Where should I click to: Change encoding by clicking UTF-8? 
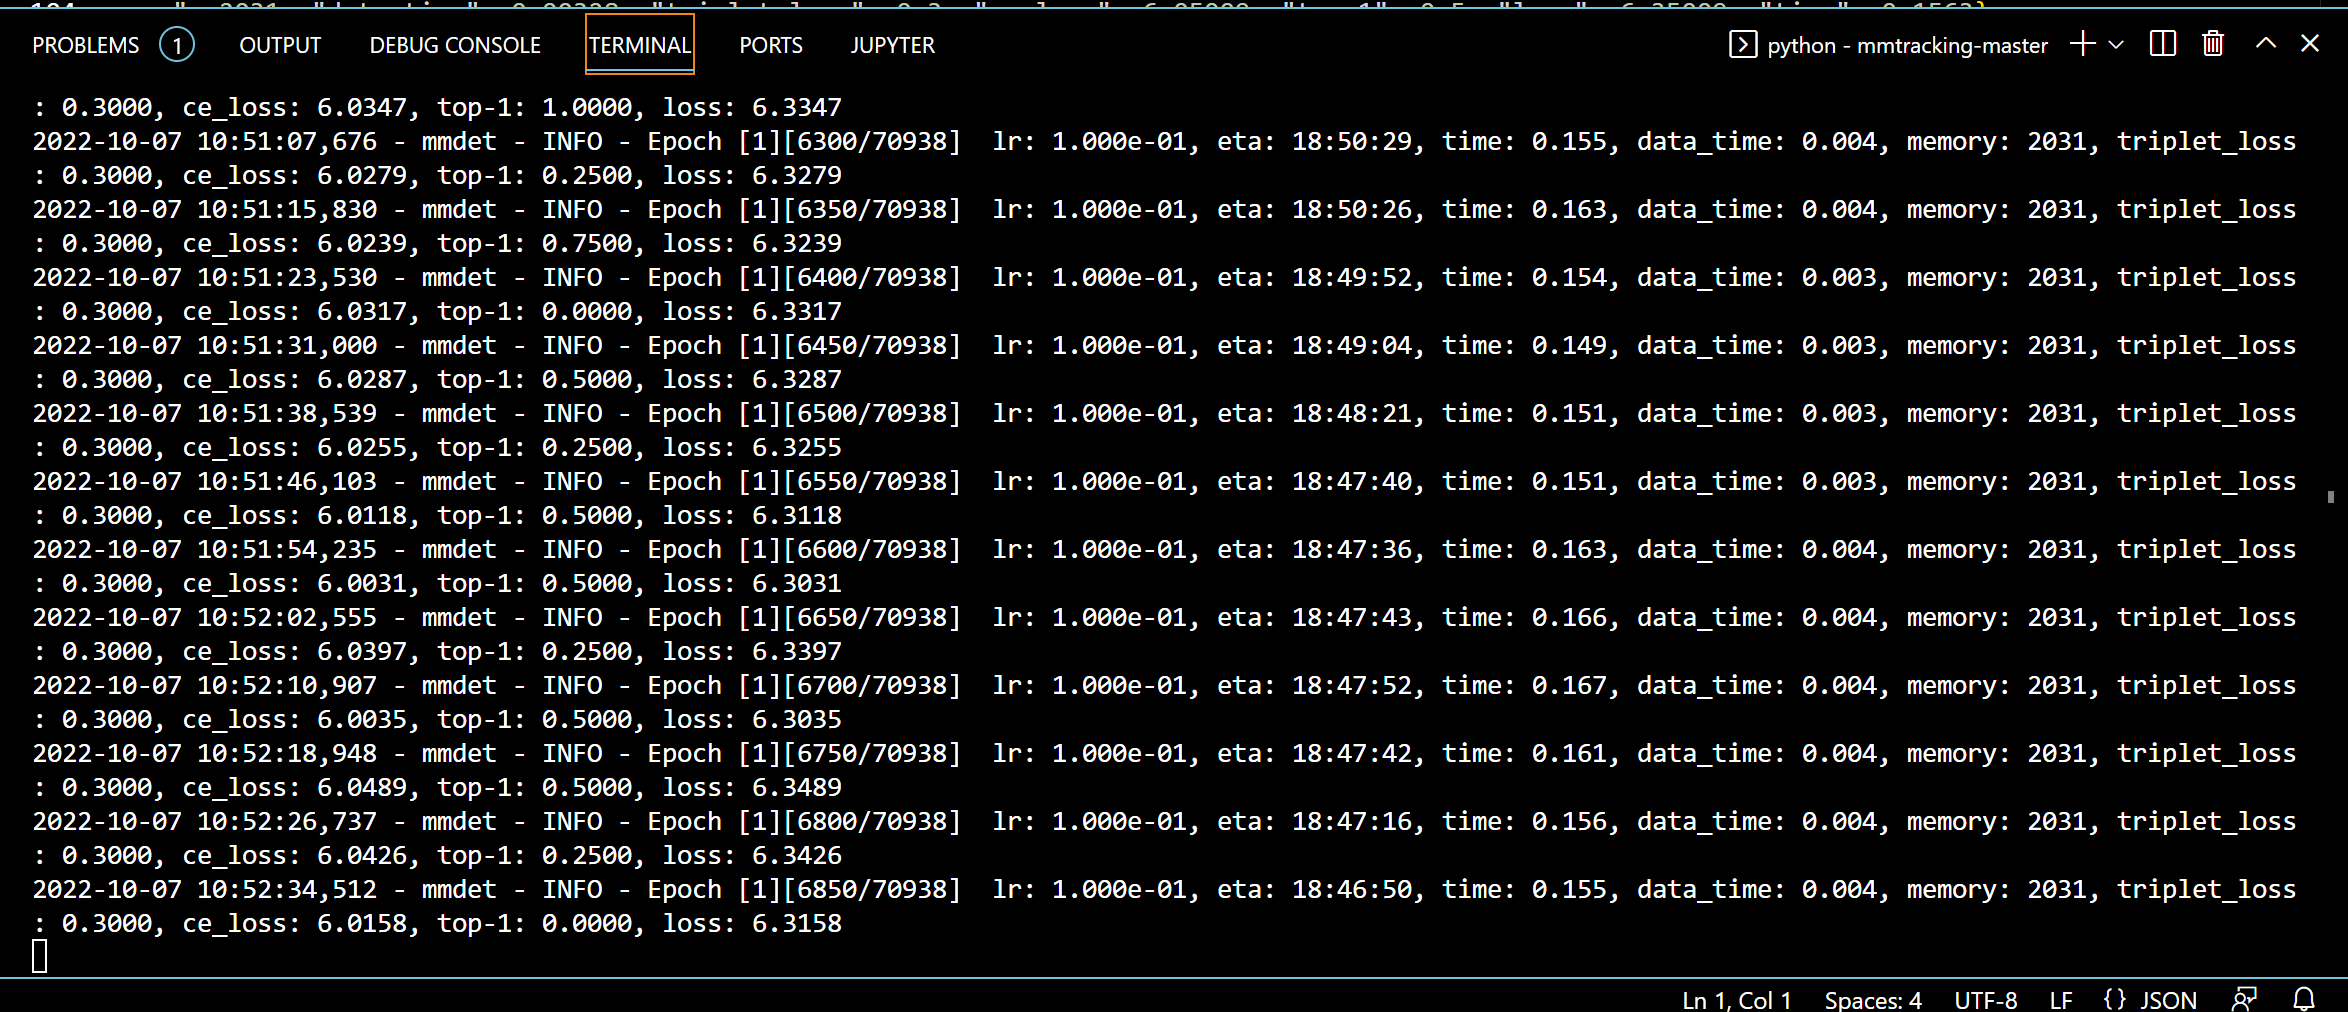1986,999
